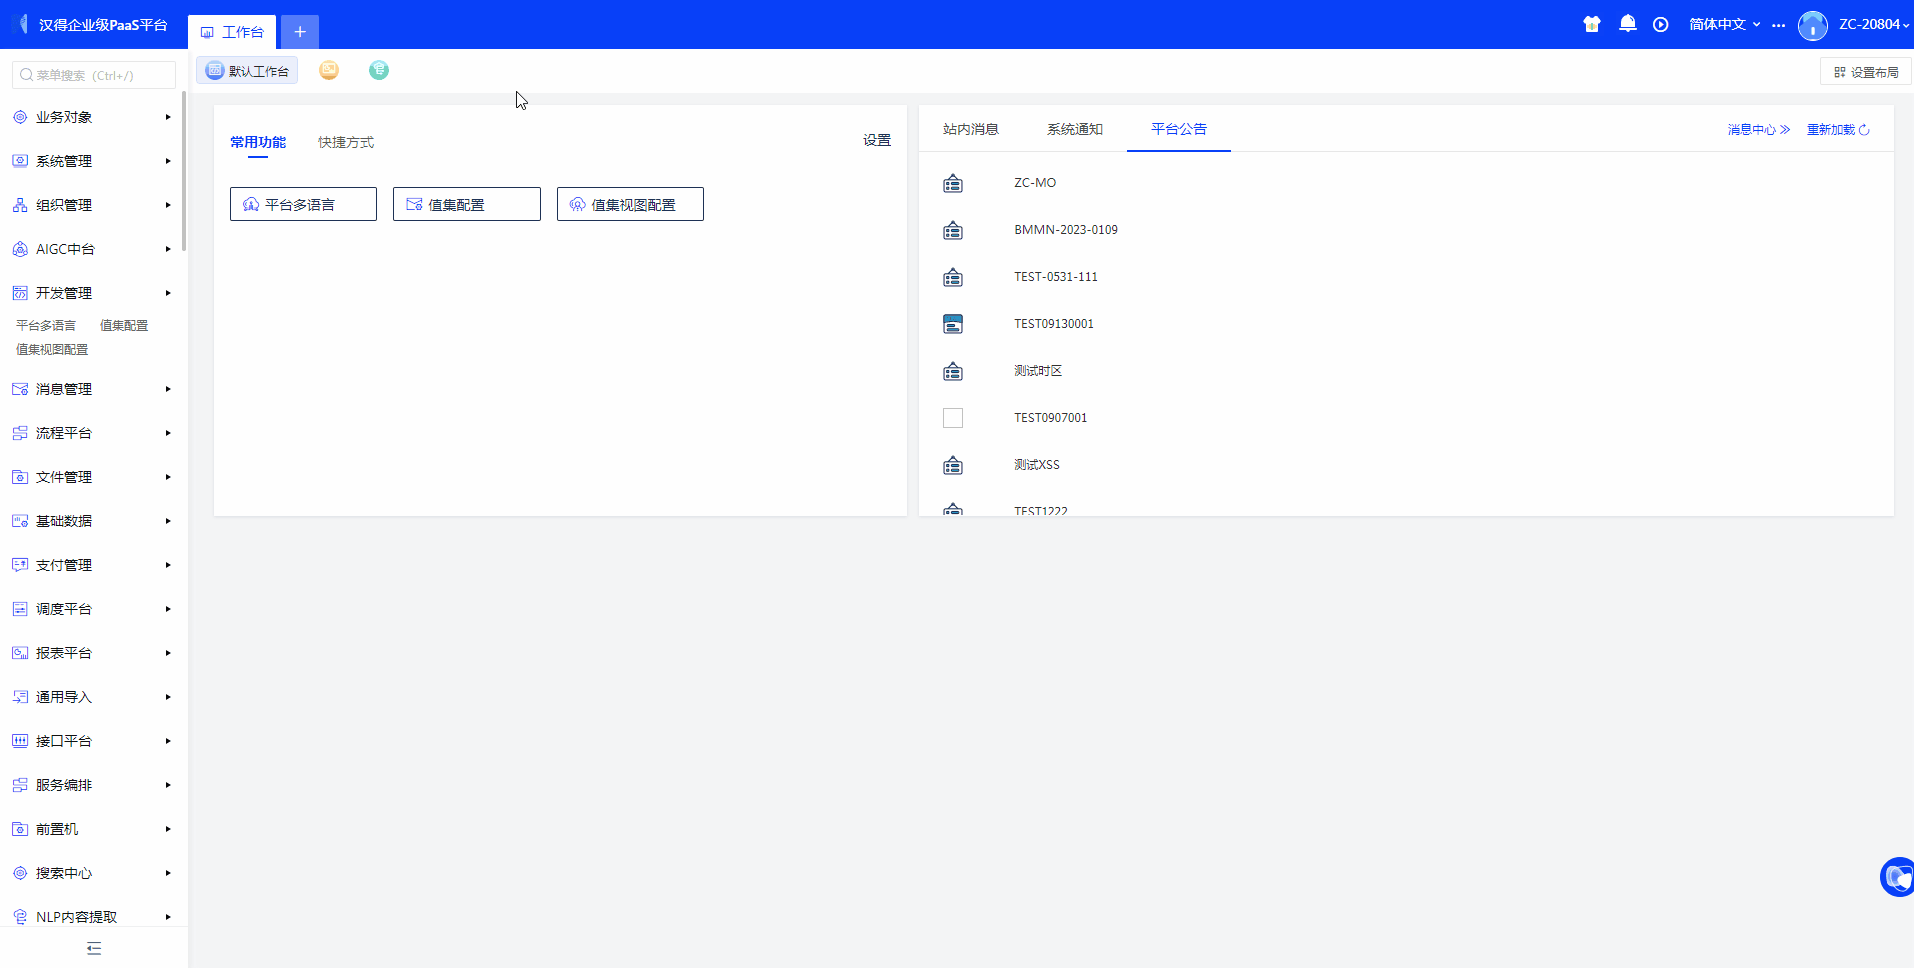
Task: Expand the 业务对象 menu
Action: (92, 117)
